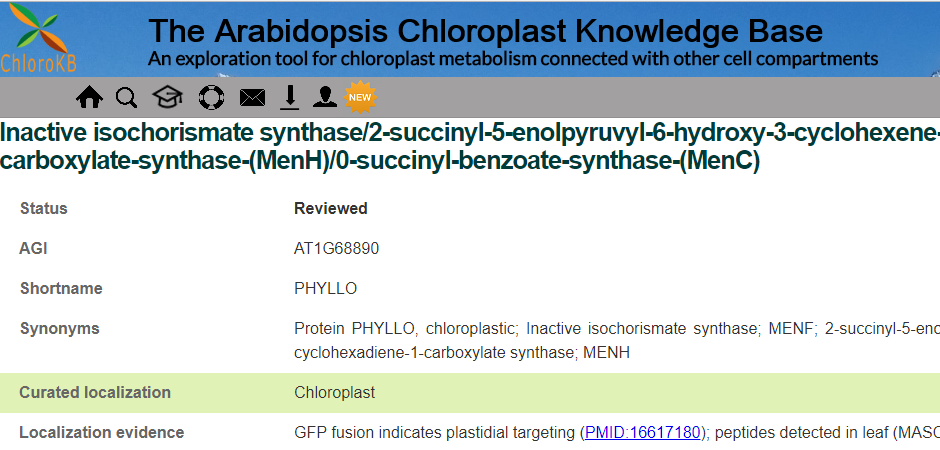Viewport: 940px width, 450px height.
Task: Open the PMID:16617180 reference link
Action: (x=644, y=433)
